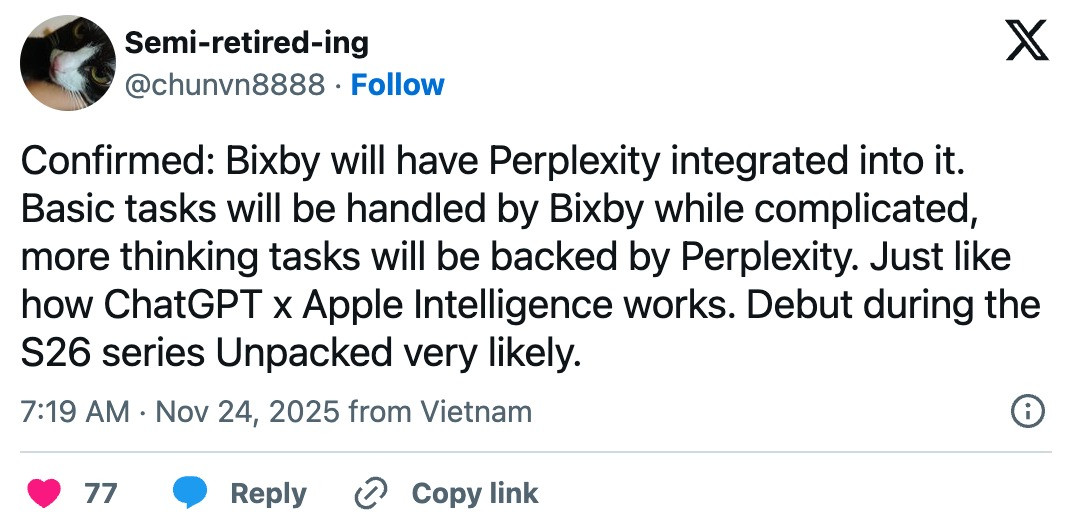Open the cat profile avatar
Screen dimensions: 1070x532
click(x=67, y=62)
